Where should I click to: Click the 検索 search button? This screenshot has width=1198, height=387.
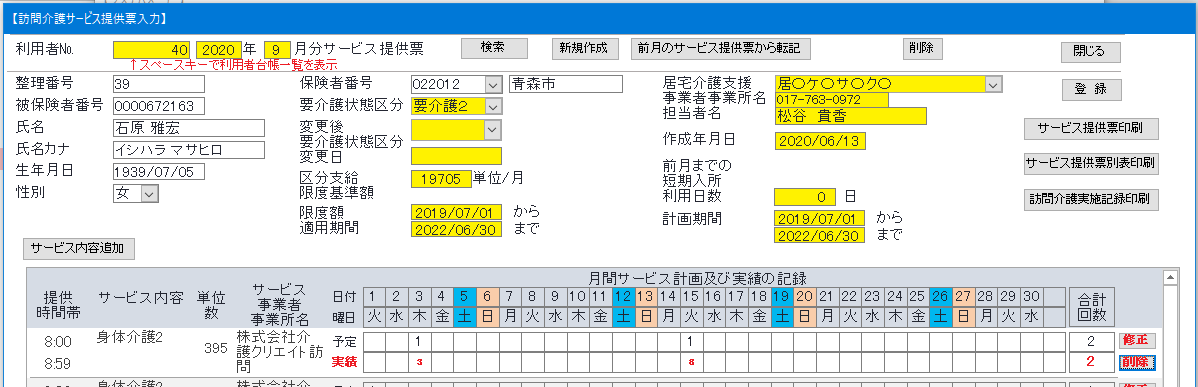(494, 47)
